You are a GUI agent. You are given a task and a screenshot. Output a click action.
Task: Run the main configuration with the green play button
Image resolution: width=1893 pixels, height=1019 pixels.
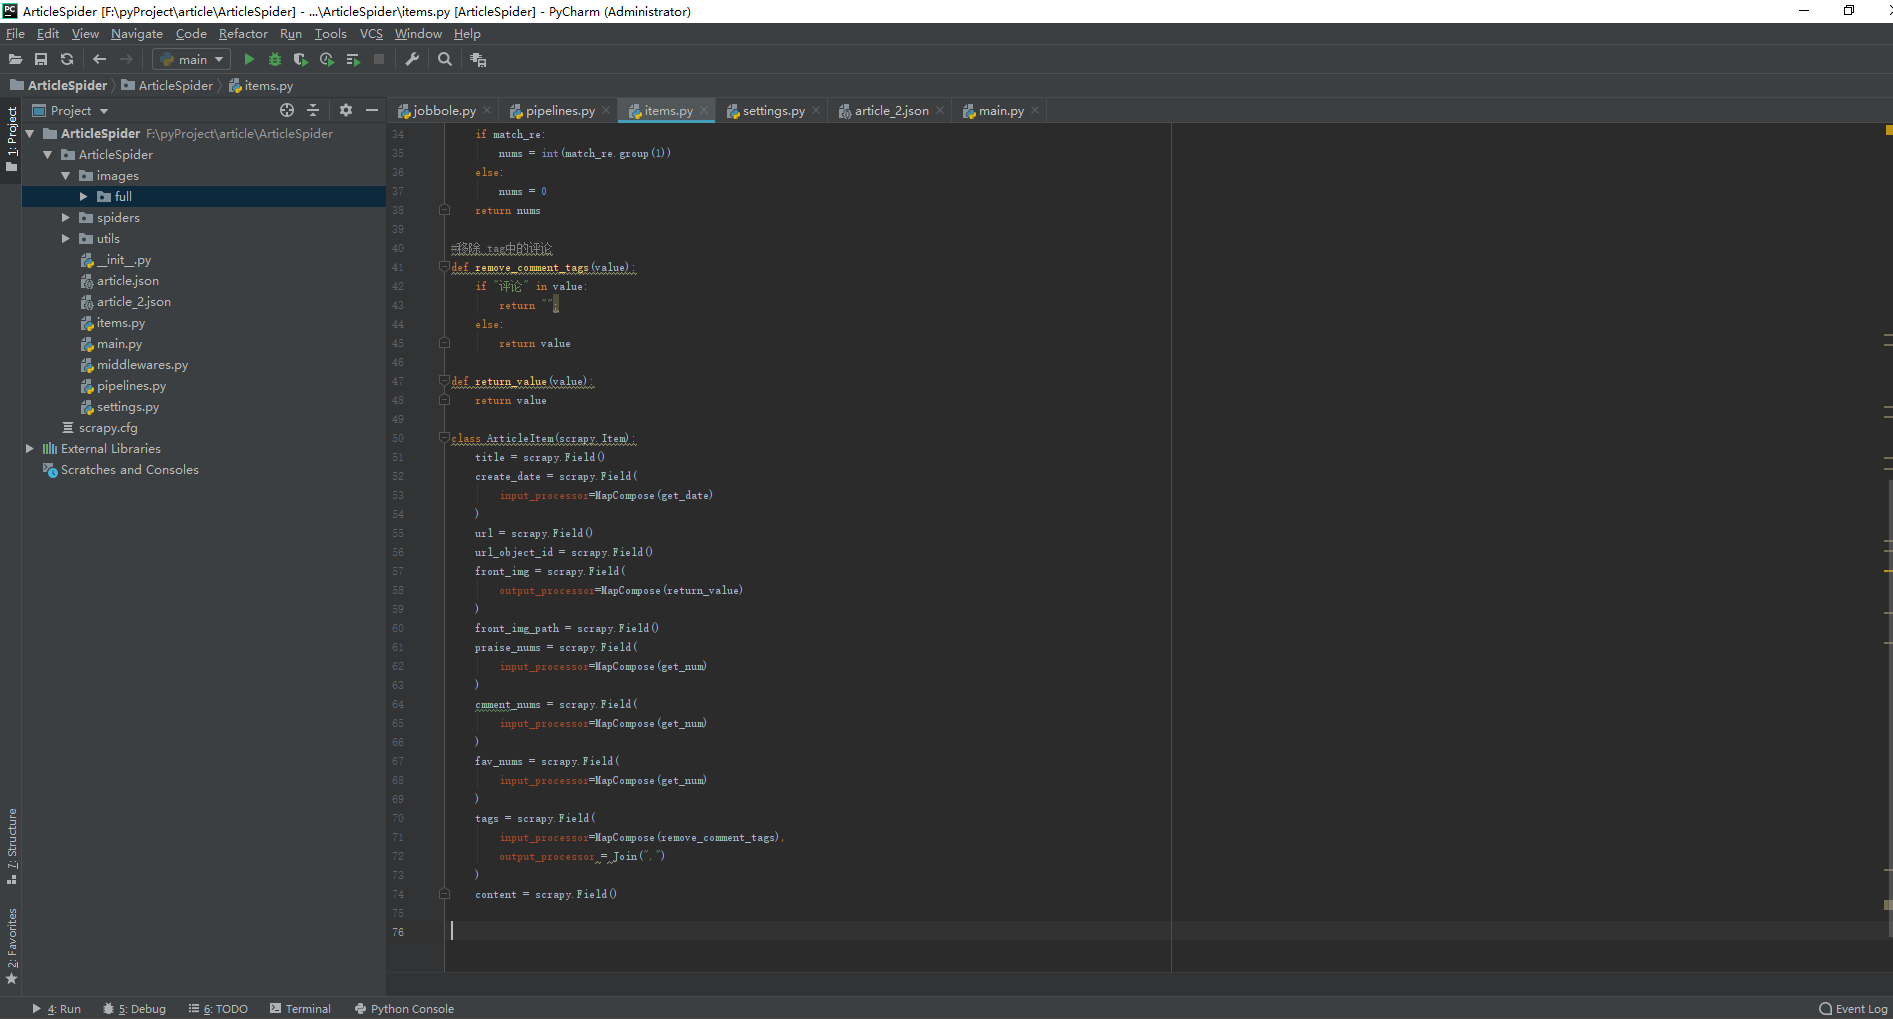pyautogui.click(x=249, y=60)
